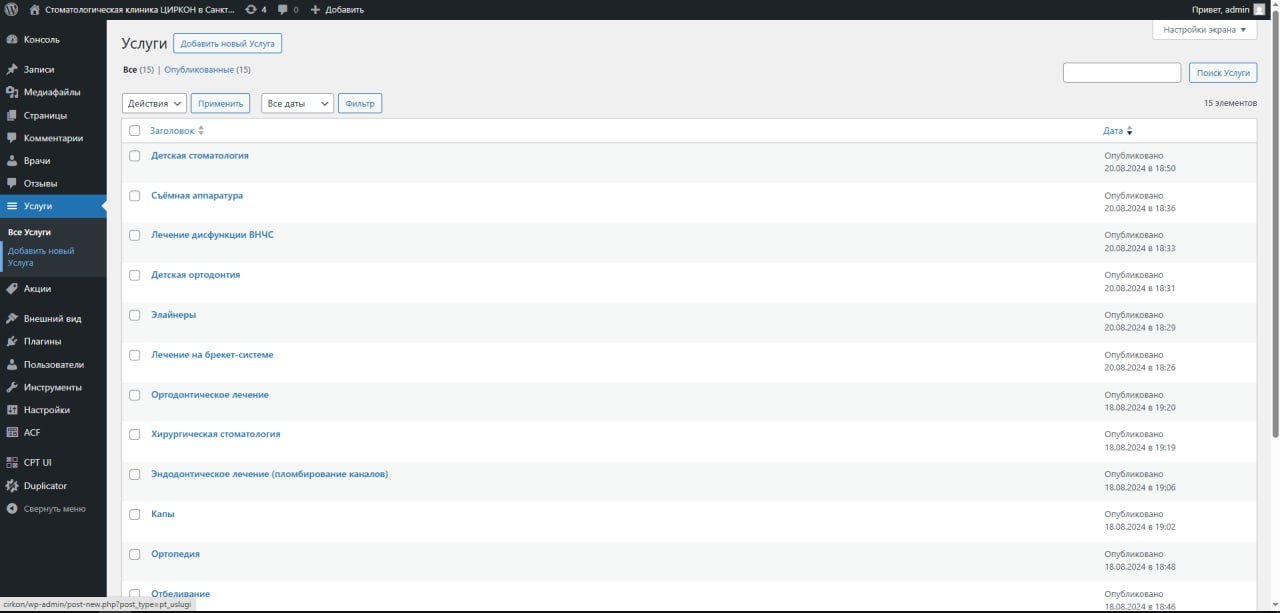This screenshot has height=613, width=1280.
Task: Click the Фильтр button
Action: [360, 103]
